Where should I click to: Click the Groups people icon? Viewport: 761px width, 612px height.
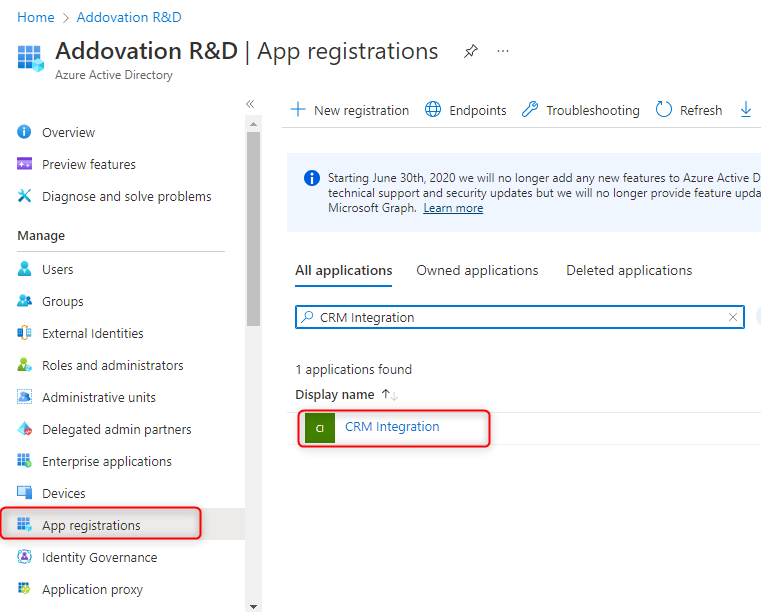point(24,301)
